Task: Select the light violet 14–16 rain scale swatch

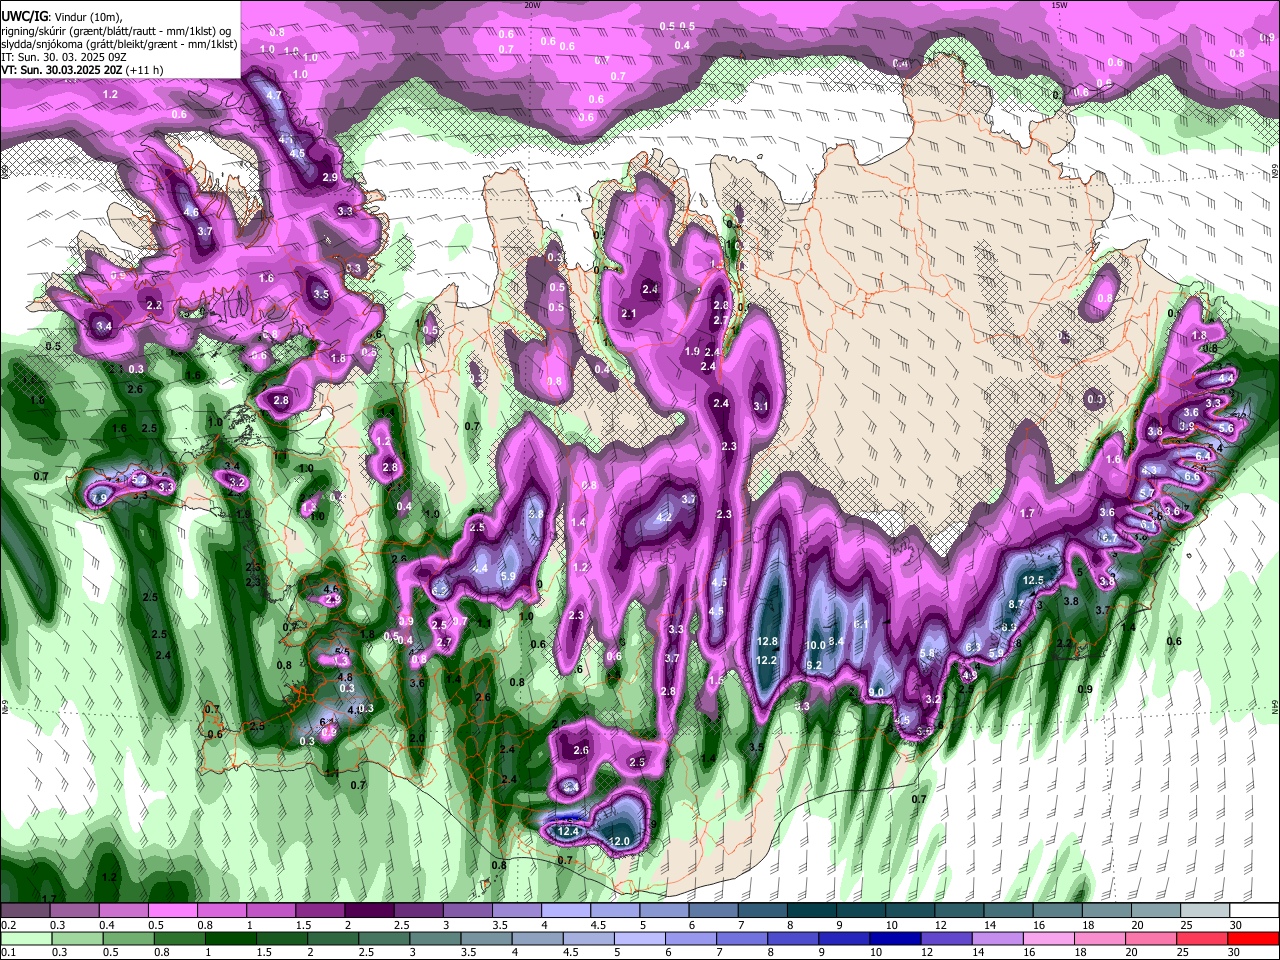Action: pos(997,938)
